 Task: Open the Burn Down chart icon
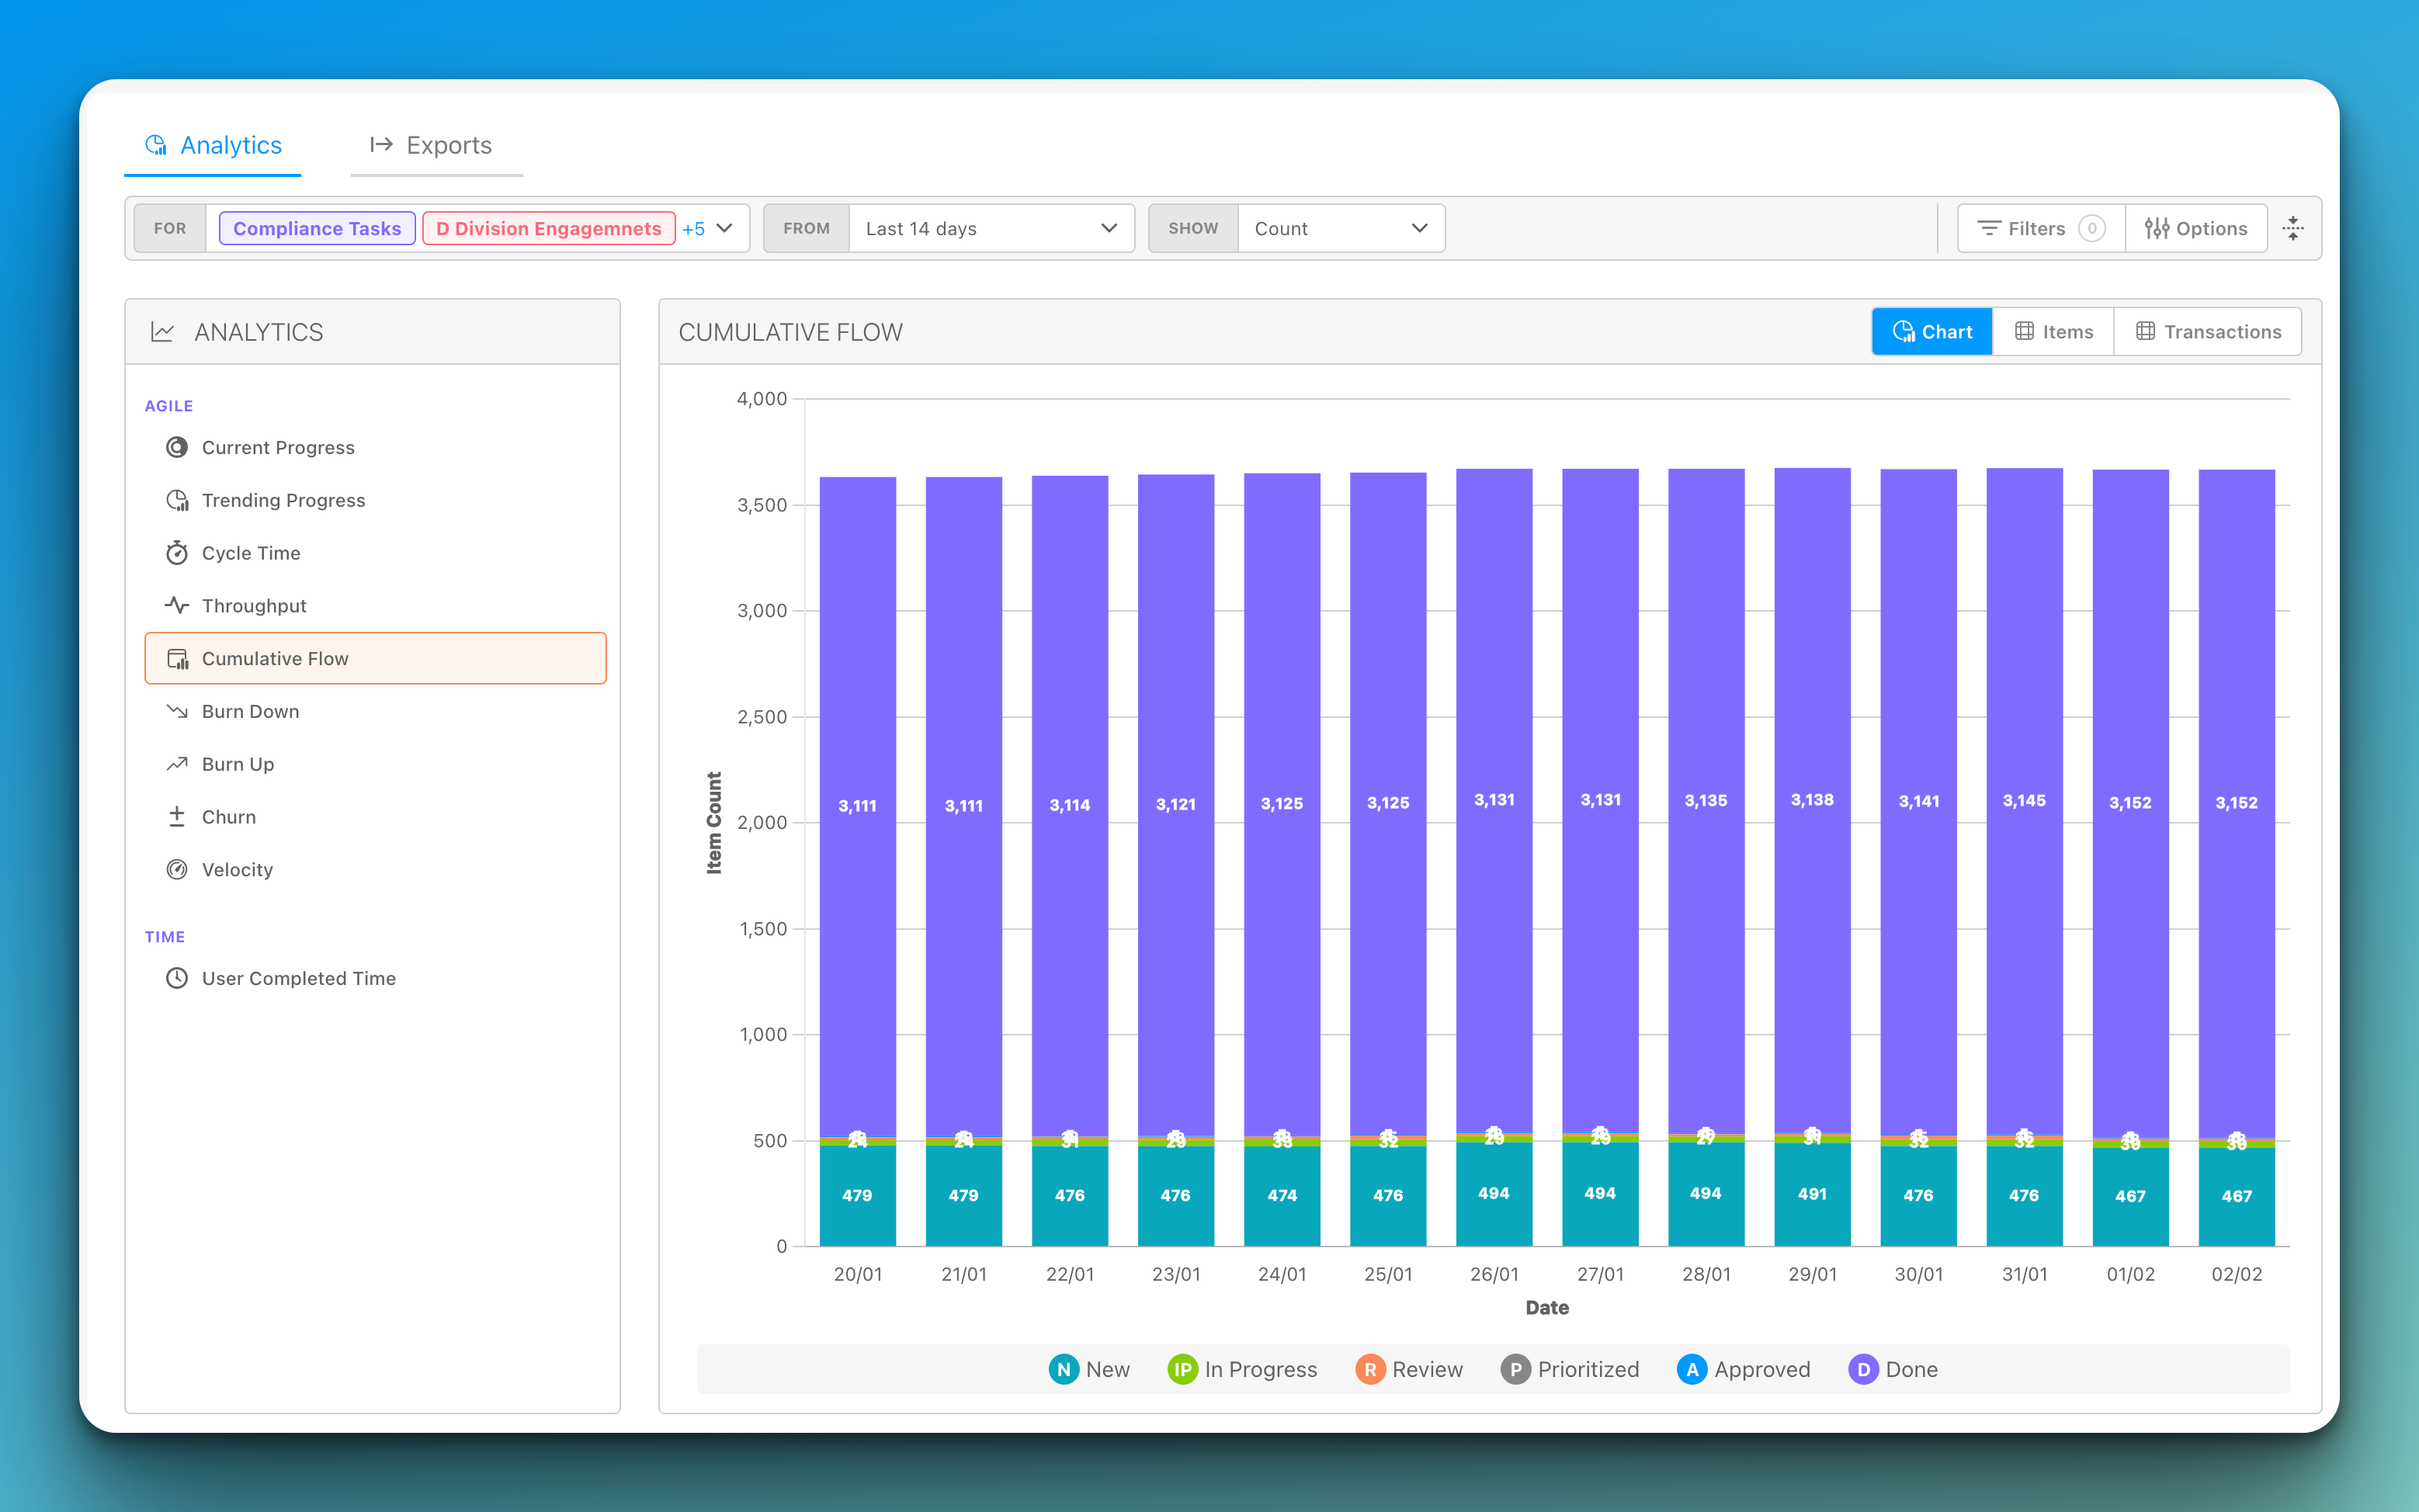[x=177, y=711]
